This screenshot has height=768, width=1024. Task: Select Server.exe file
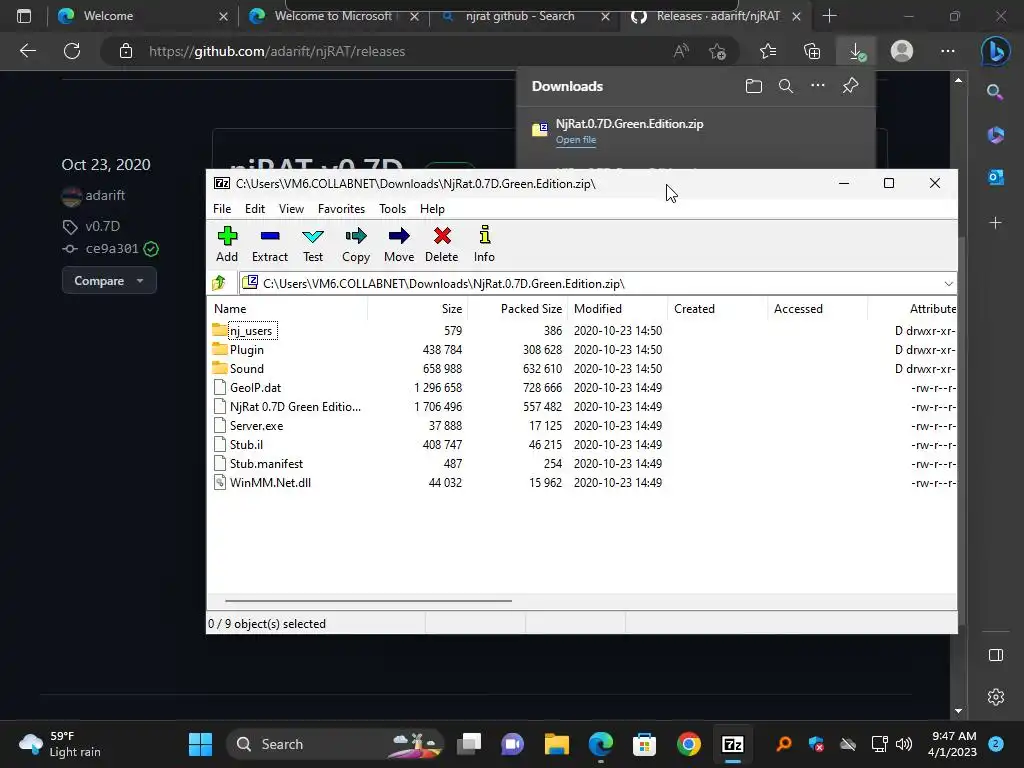tap(257, 426)
